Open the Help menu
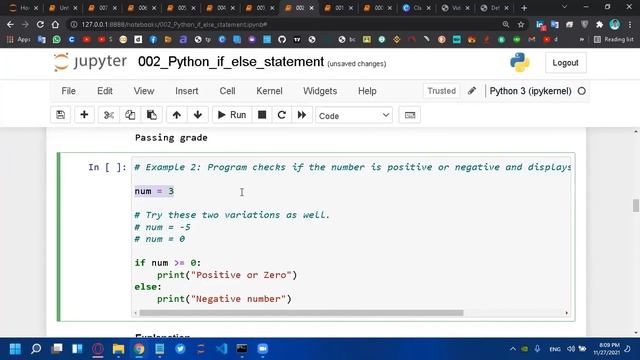Viewport: 640px width, 360px height. (x=367, y=91)
